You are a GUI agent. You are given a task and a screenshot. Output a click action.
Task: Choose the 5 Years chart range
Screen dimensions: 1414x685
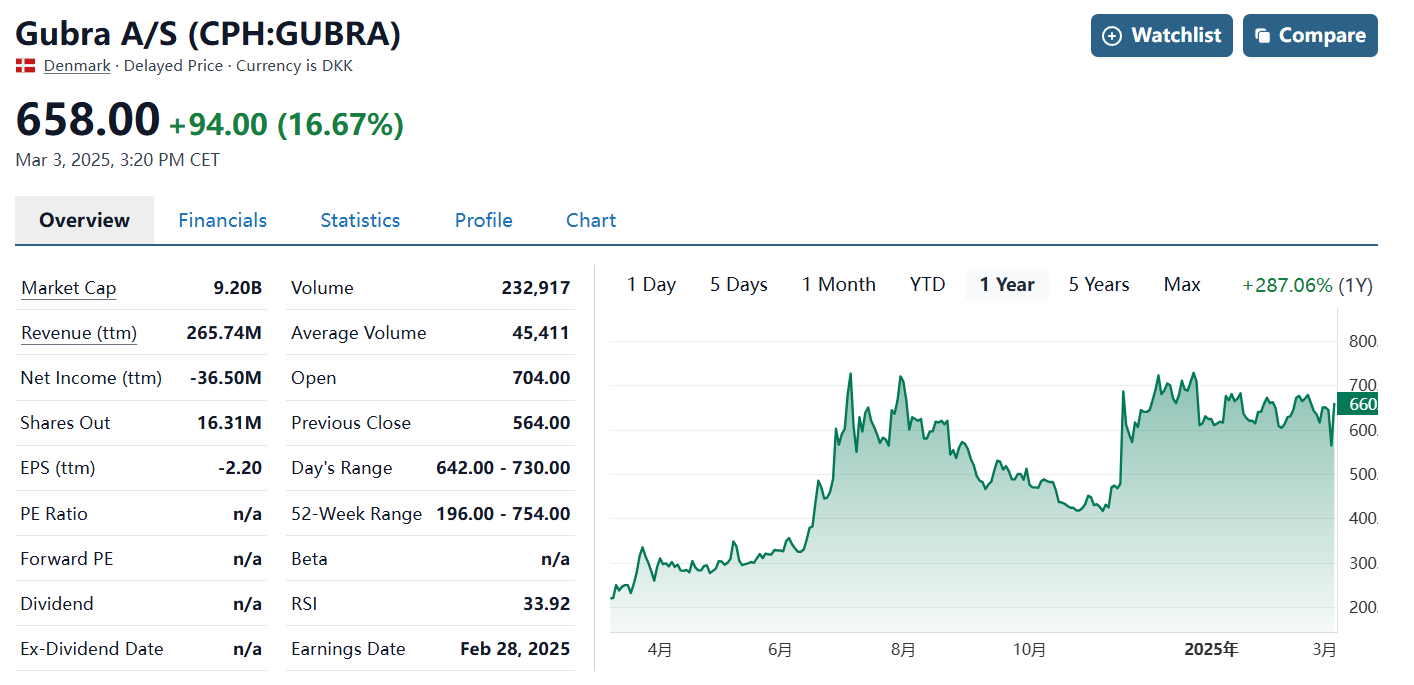tap(1098, 285)
